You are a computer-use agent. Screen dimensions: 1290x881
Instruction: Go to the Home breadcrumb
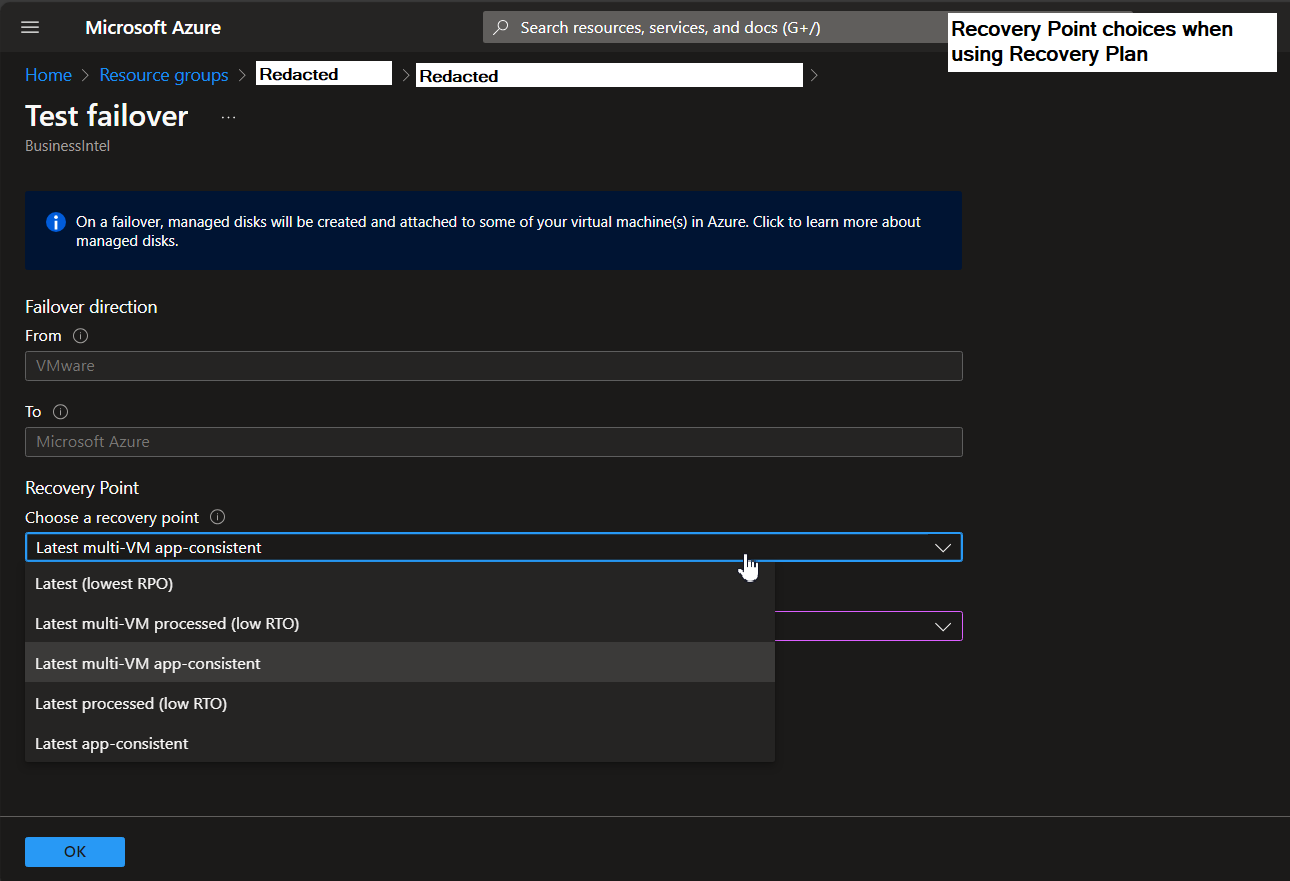(48, 75)
